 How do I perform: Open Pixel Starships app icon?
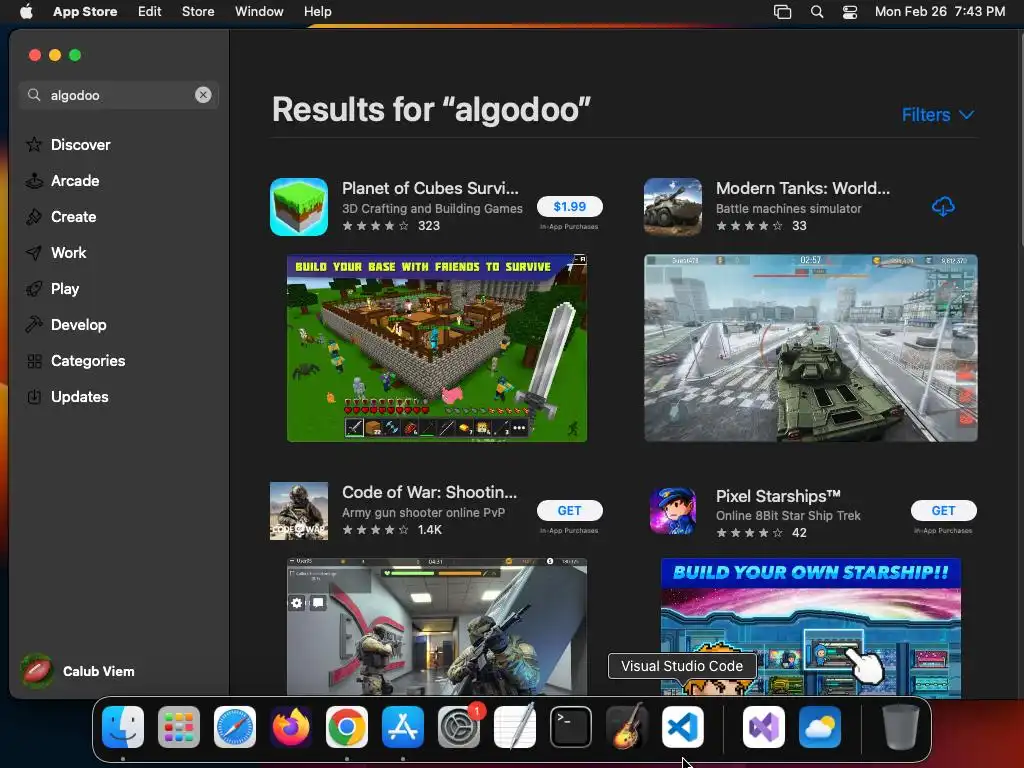pyautogui.click(x=673, y=511)
